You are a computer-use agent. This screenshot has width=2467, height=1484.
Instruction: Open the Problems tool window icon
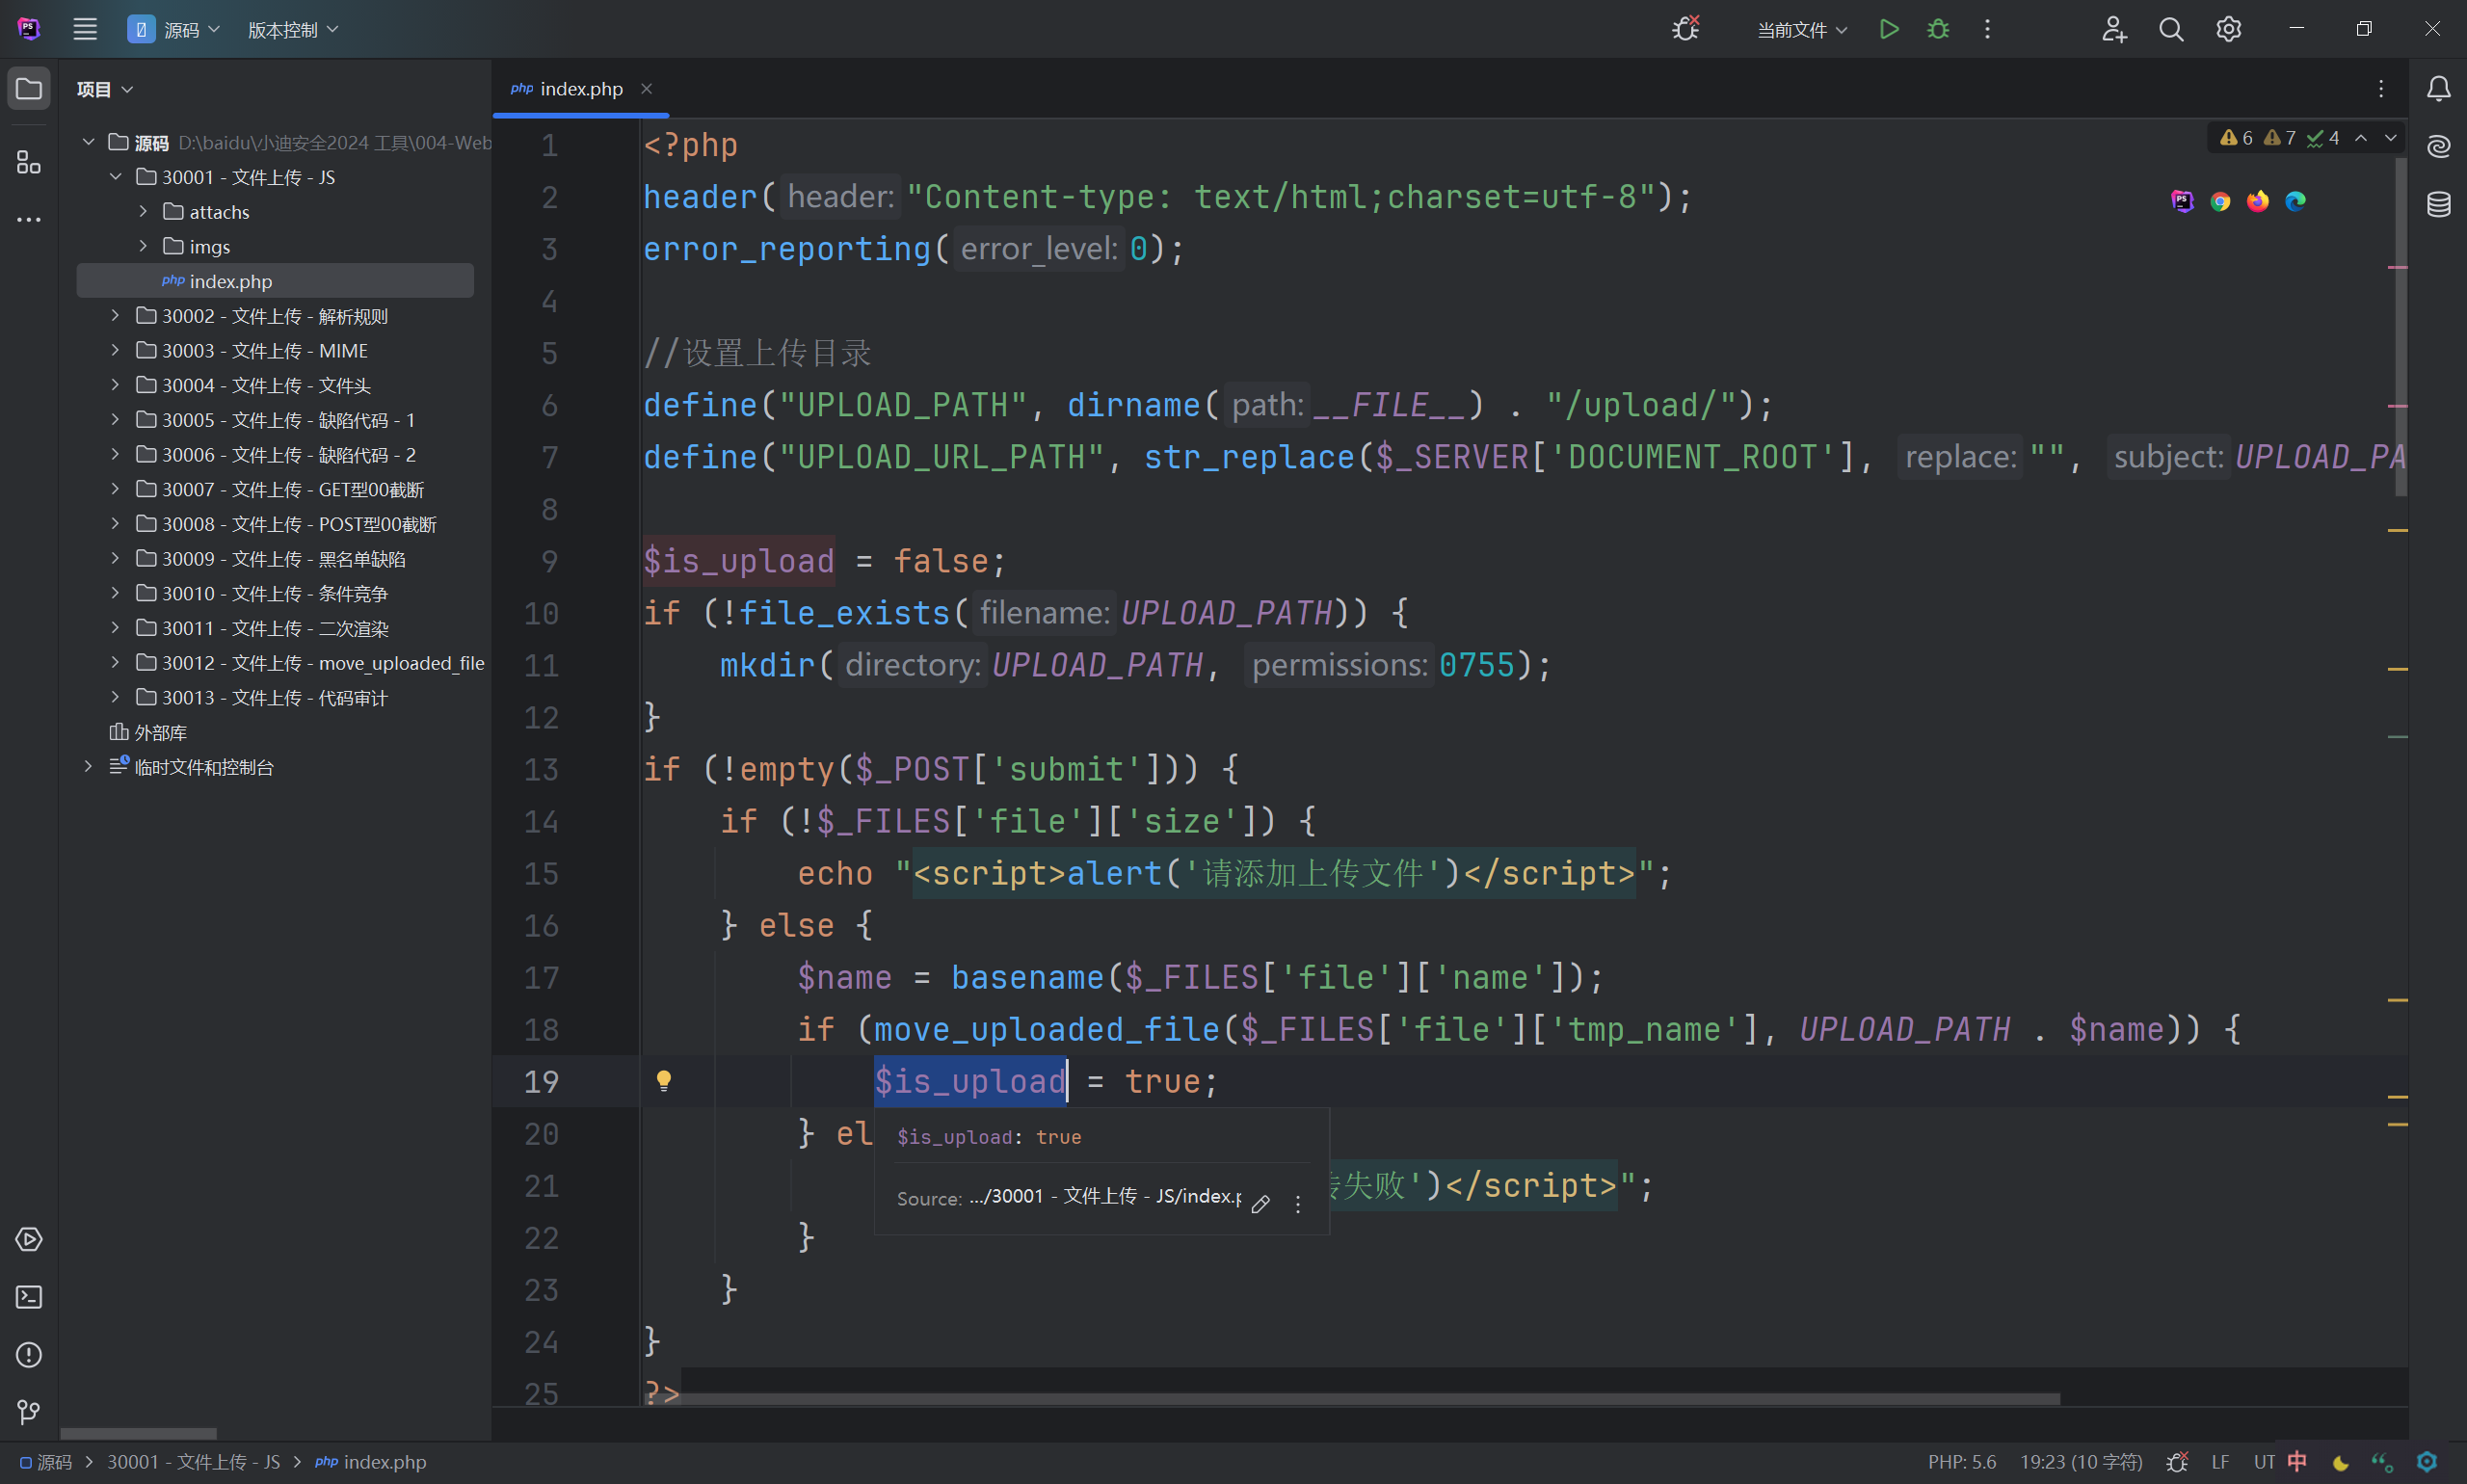pos(29,1355)
